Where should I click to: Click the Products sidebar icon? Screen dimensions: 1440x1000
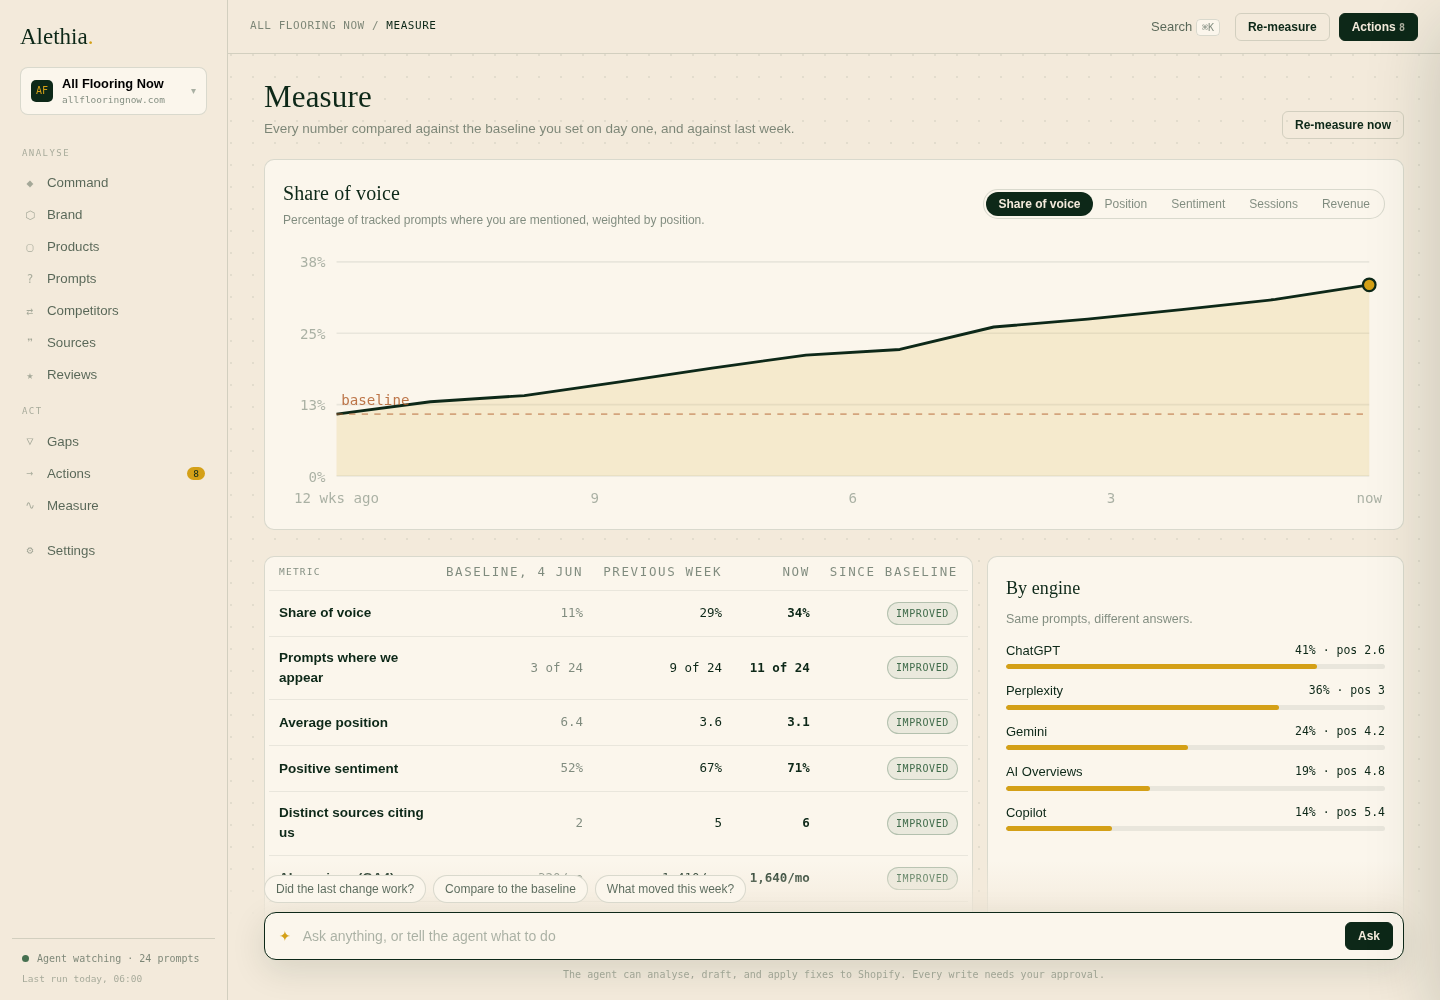point(30,247)
